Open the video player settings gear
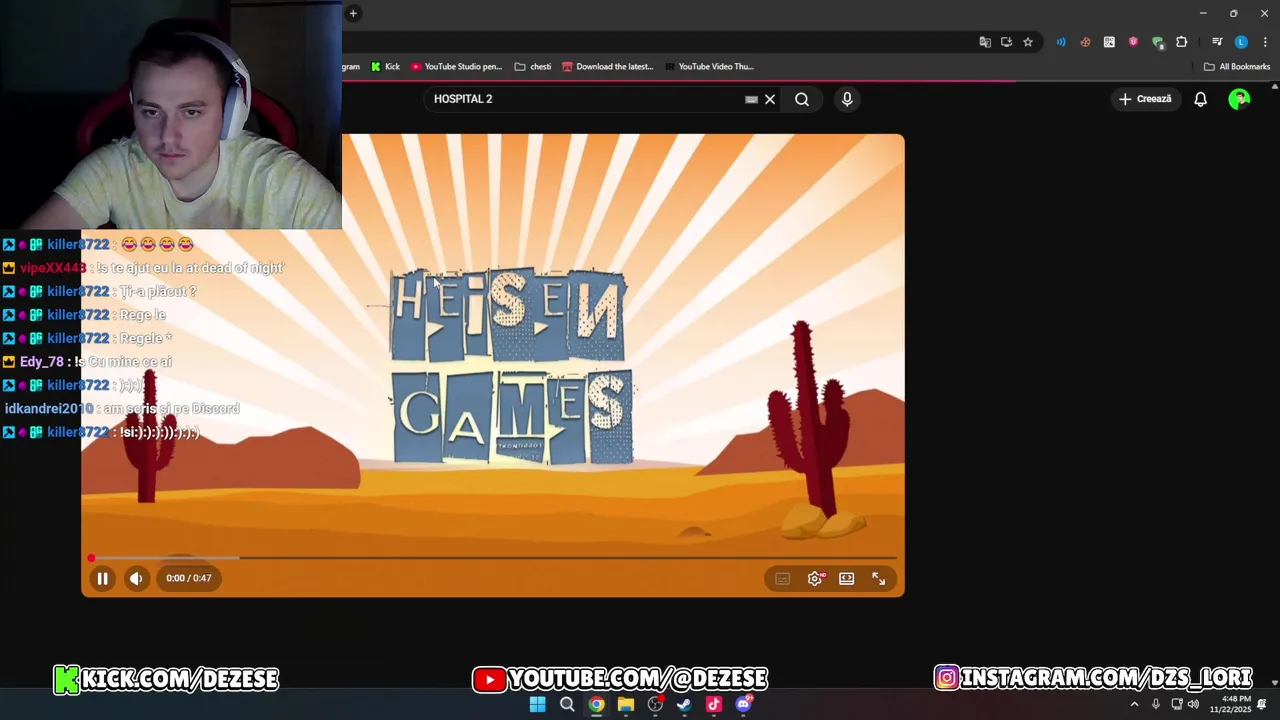This screenshot has width=1280, height=720. [x=815, y=579]
